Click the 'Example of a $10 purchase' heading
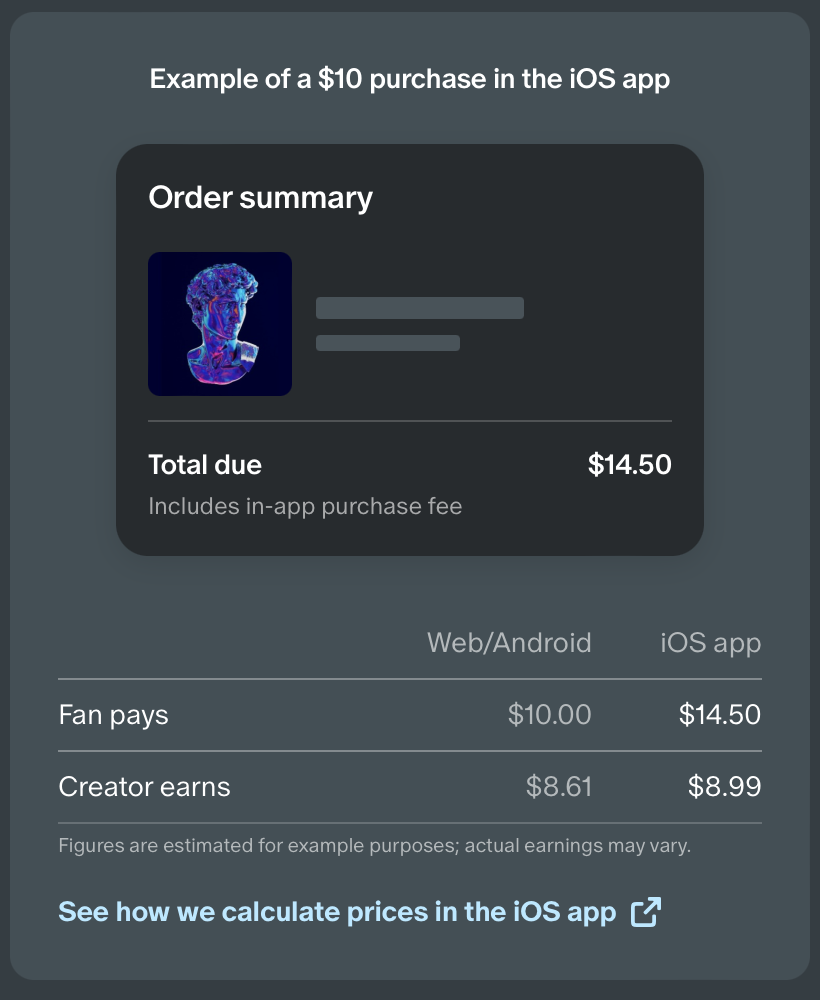820x1000 pixels. point(410,79)
